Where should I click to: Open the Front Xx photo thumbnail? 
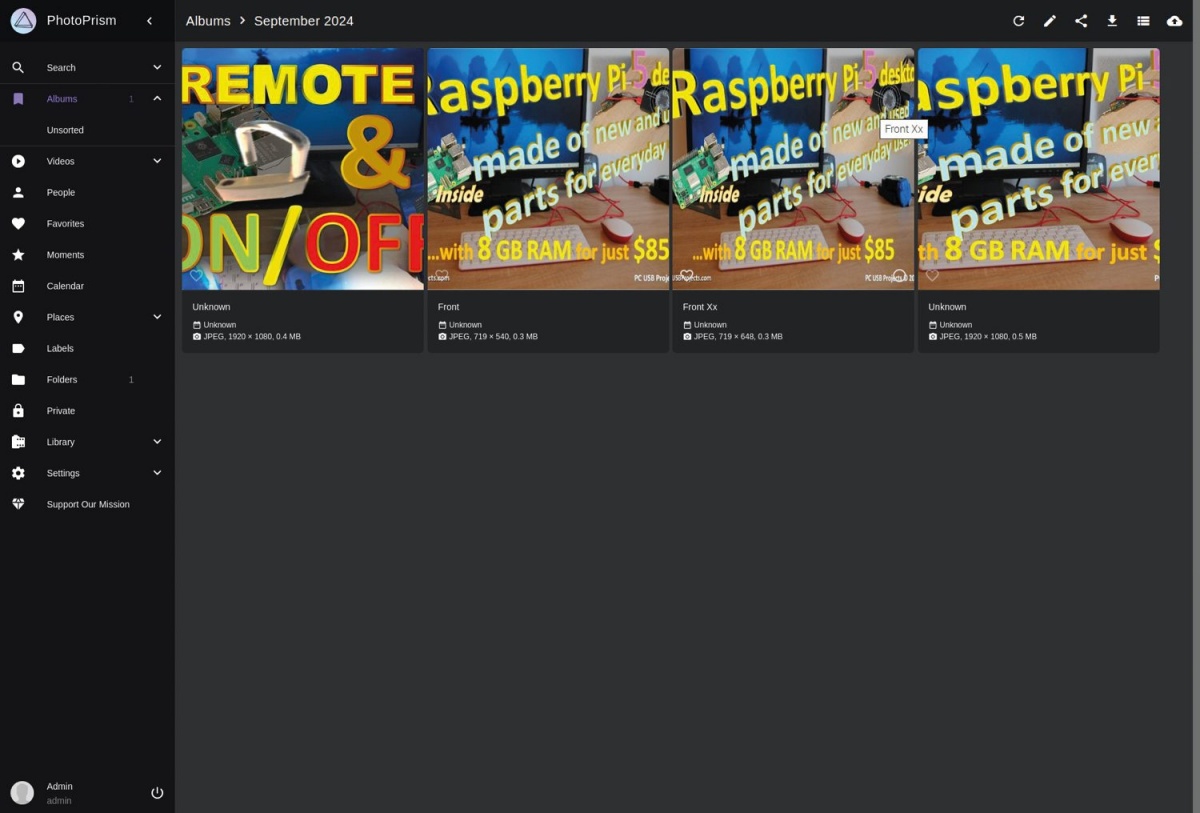[793, 169]
